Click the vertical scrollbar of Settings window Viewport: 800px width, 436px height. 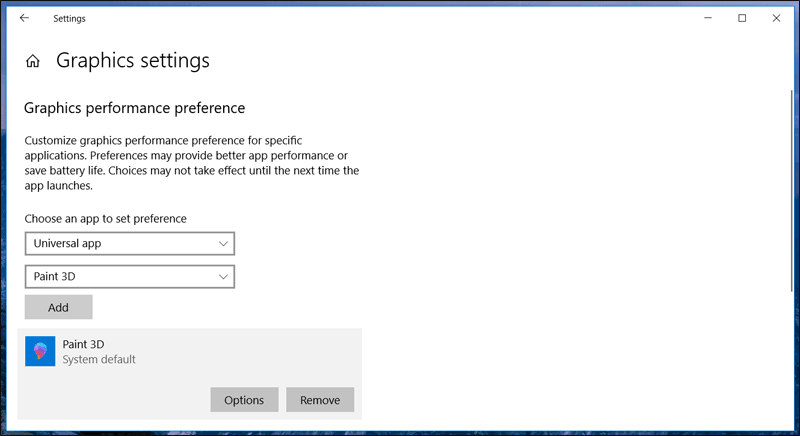click(791, 190)
